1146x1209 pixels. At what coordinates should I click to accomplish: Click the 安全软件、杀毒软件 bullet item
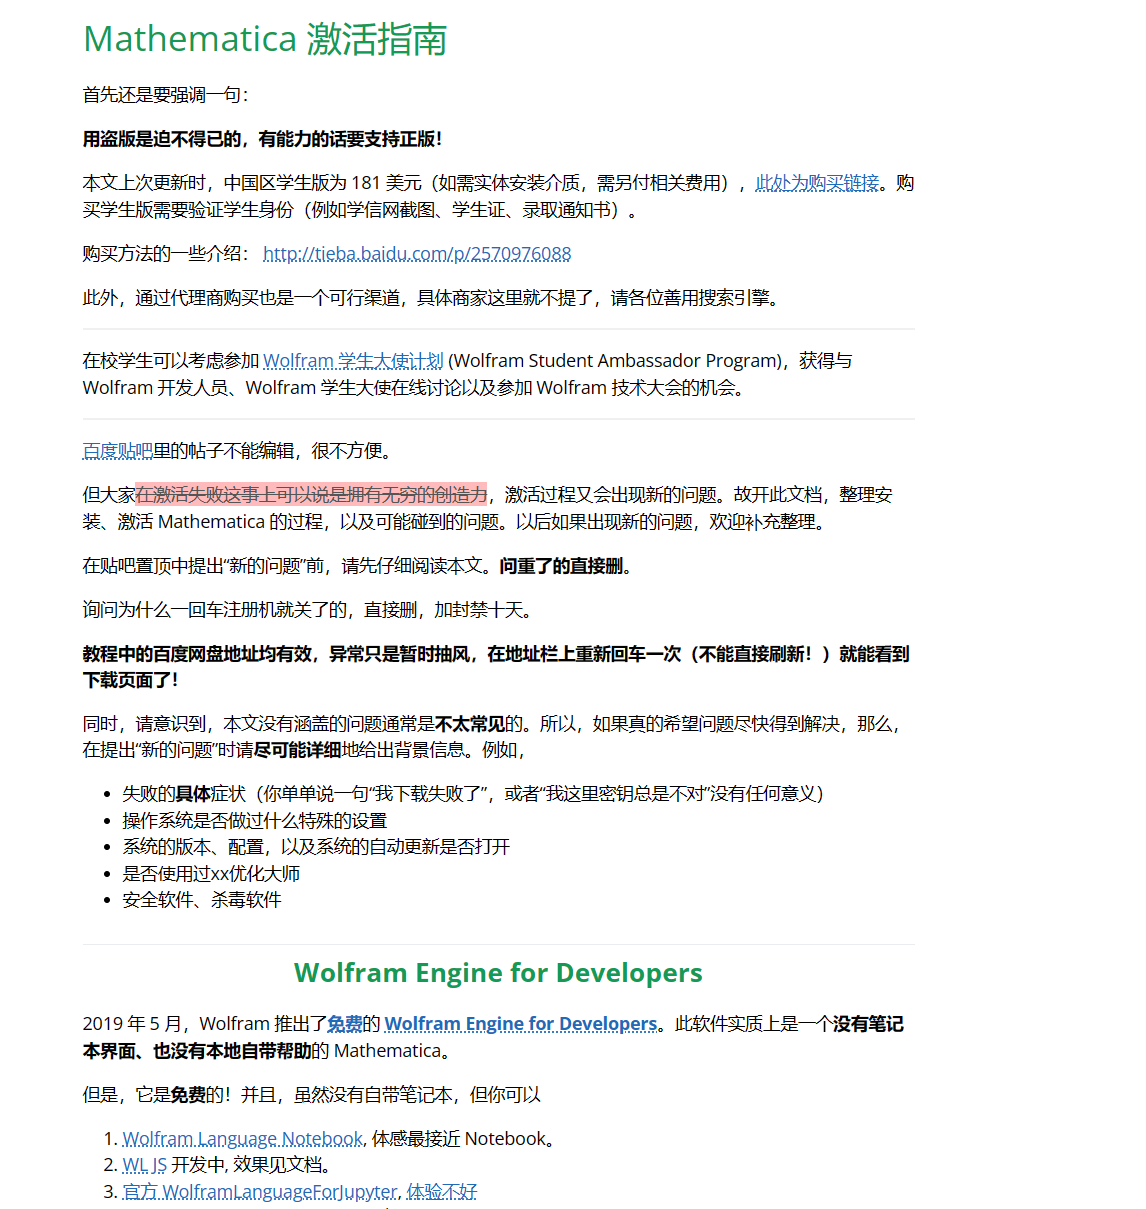[x=202, y=899]
